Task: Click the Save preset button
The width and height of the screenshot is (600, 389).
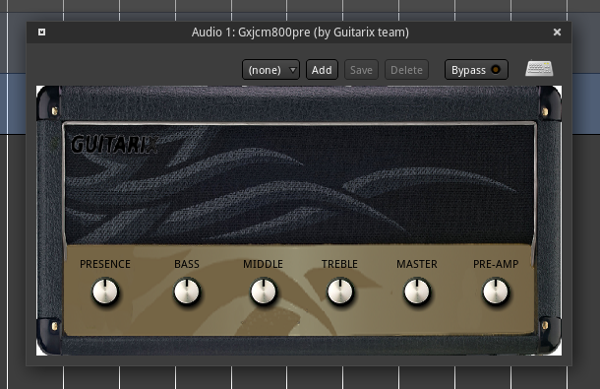Action: coord(361,70)
